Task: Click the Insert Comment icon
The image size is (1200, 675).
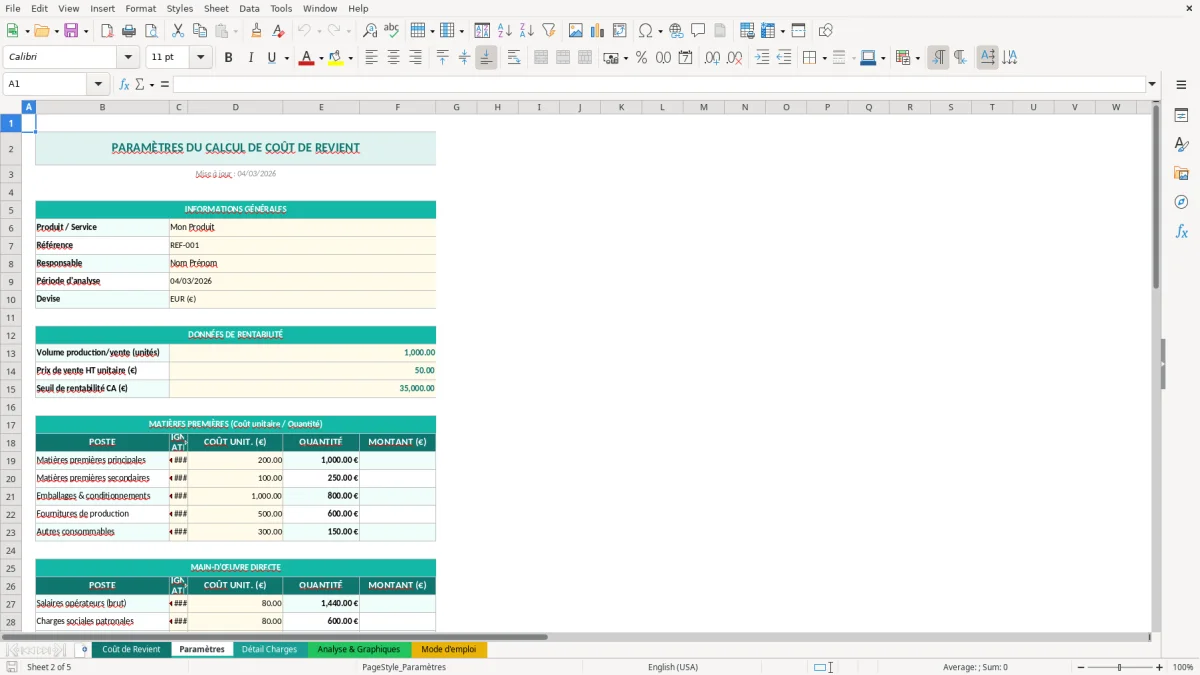Action: click(698, 31)
